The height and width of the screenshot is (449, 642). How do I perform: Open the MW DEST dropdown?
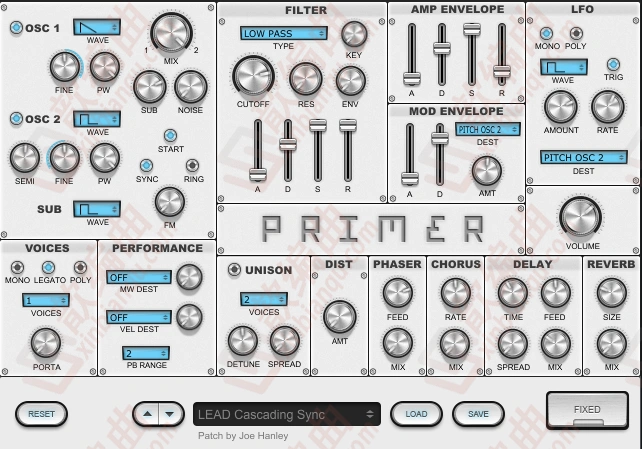(x=139, y=278)
